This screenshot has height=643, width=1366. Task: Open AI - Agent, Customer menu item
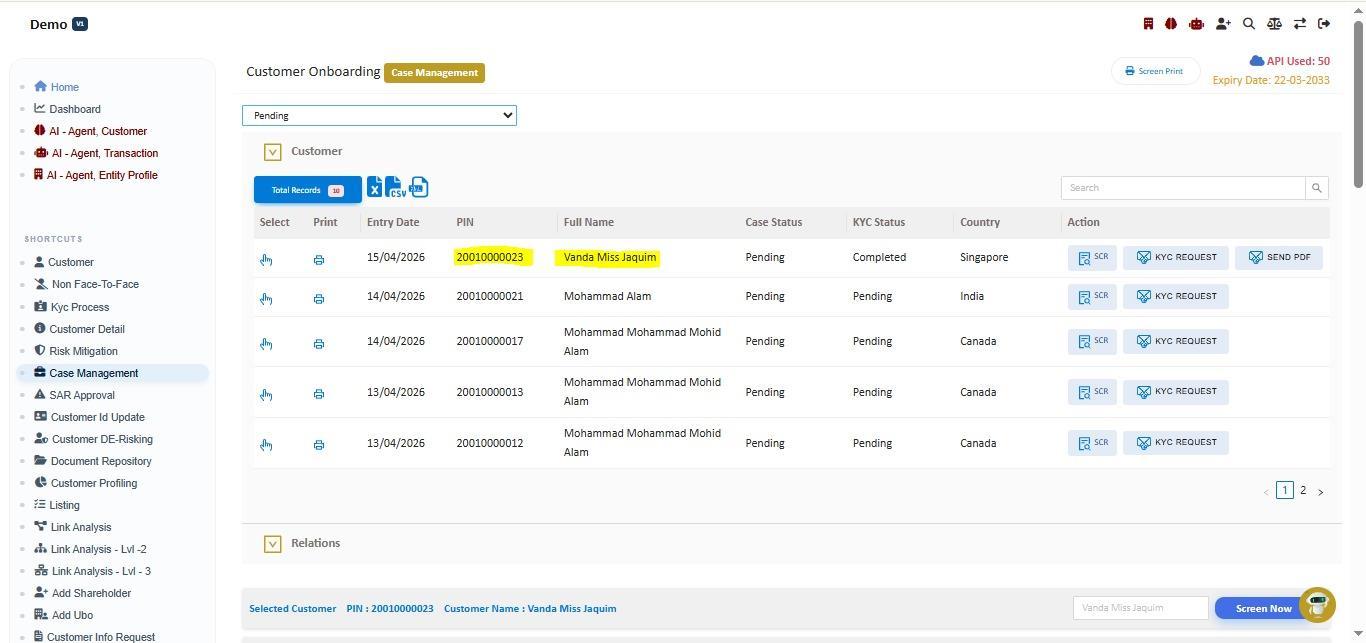point(90,131)
